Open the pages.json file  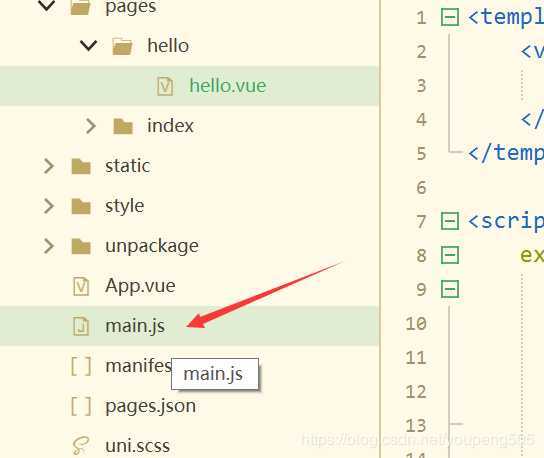coord(150,406)
